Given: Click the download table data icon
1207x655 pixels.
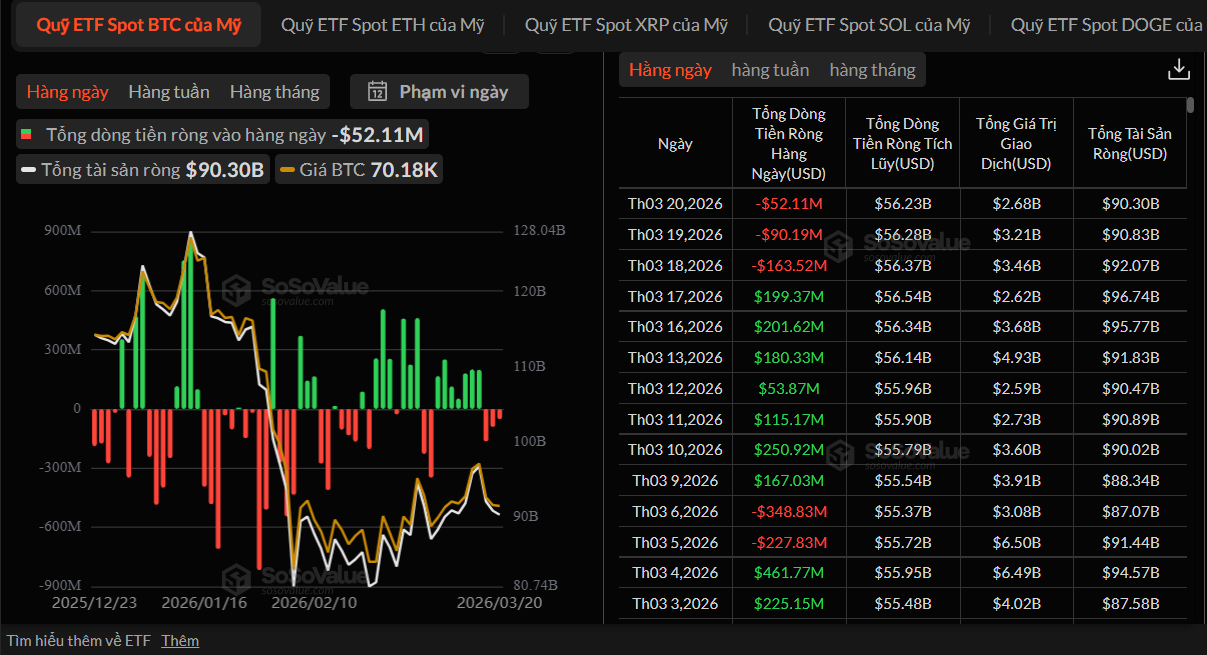Looking at the screenshot, I should [1179, 69].
